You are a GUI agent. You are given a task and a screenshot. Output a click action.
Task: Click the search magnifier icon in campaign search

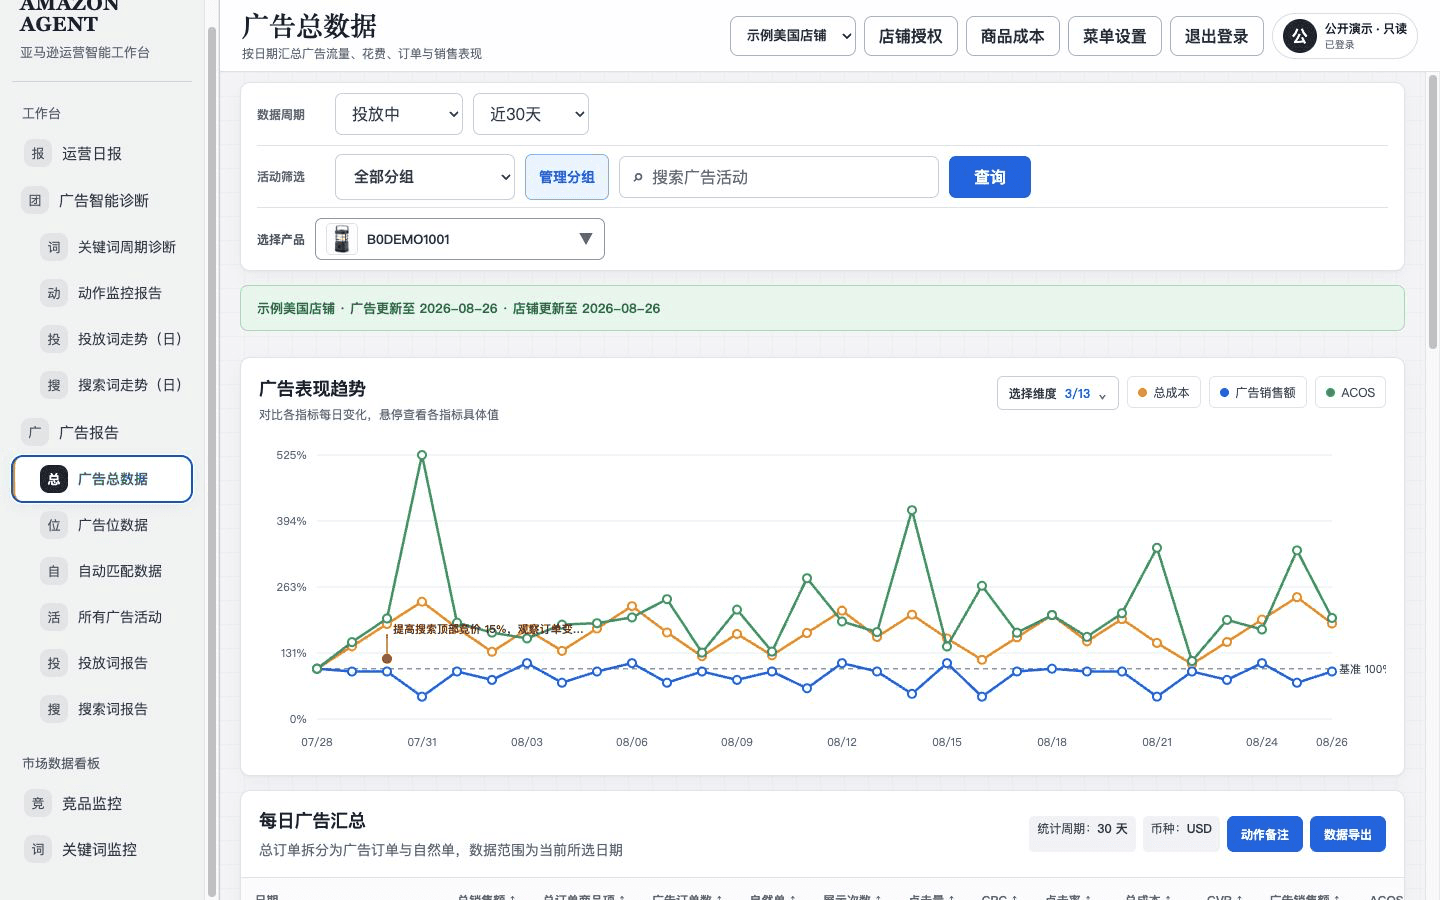[638, 178]
